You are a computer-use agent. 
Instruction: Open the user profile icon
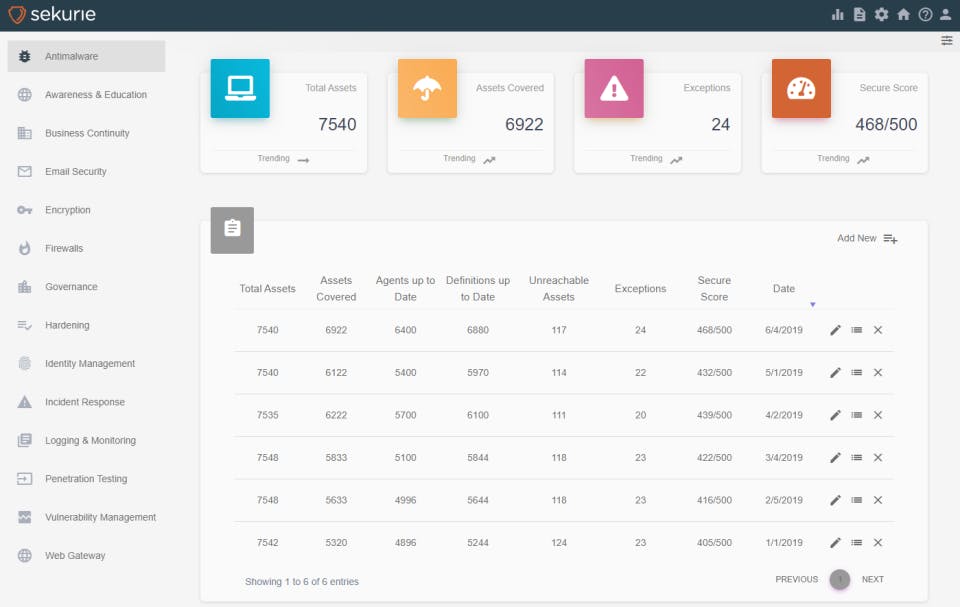tap(945, 15)
